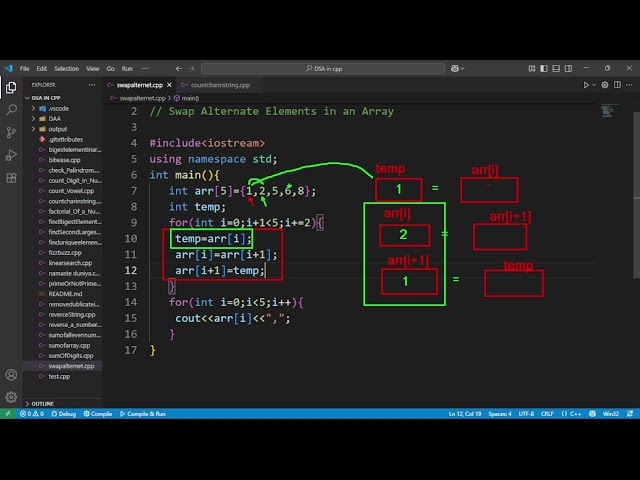This screenshot has height=480, width=640.
Task: Open the Accounts menu icon
Action: click(11, 375)
